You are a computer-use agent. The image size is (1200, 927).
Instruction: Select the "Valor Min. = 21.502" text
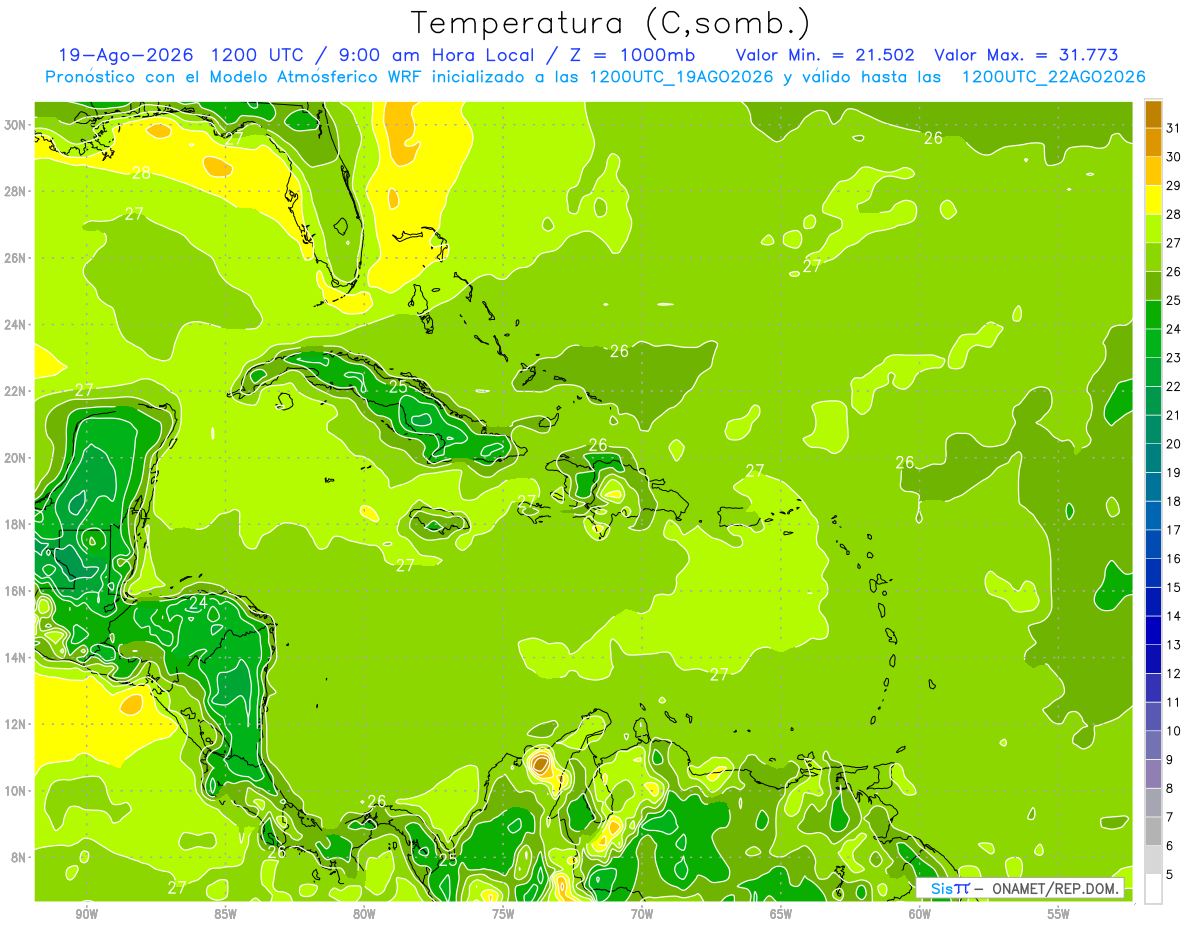point(825,55)
